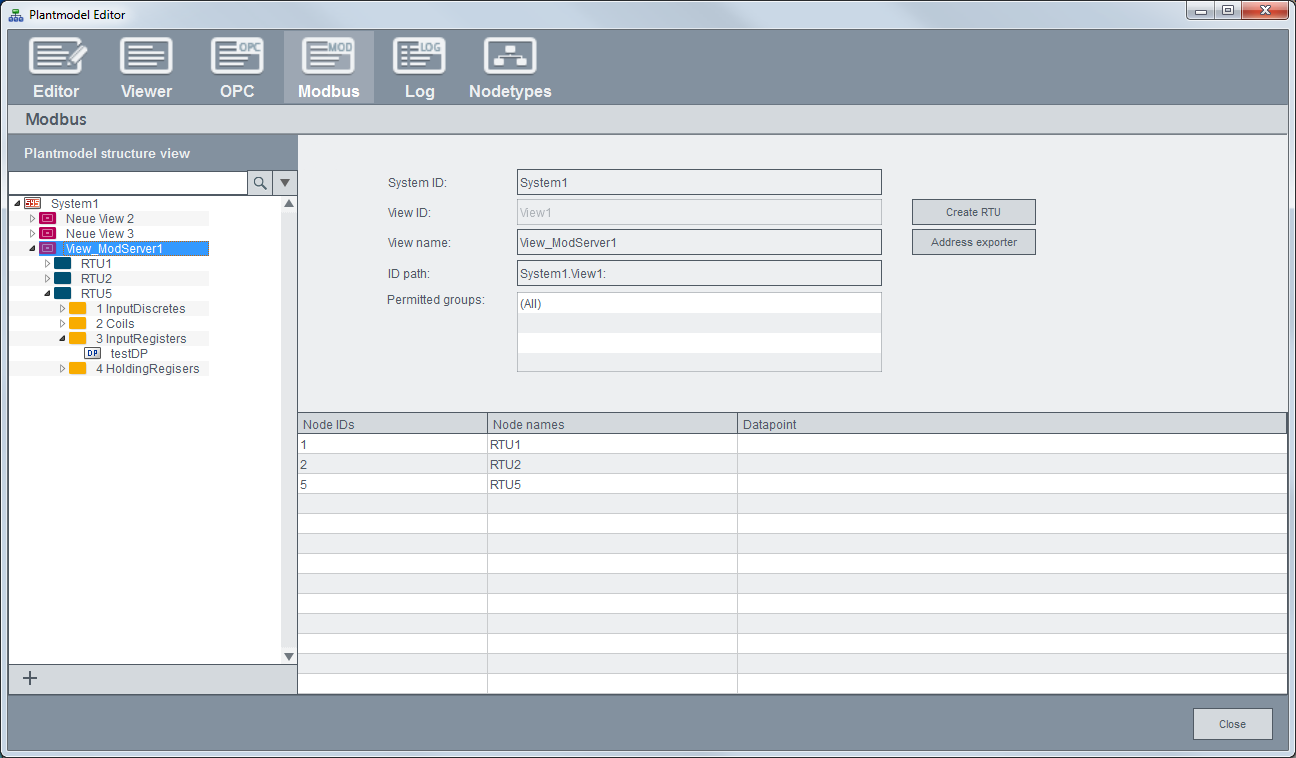
Task: Click the RTU1 node icon
Action: pyautogui.click(x=62, y=263)
